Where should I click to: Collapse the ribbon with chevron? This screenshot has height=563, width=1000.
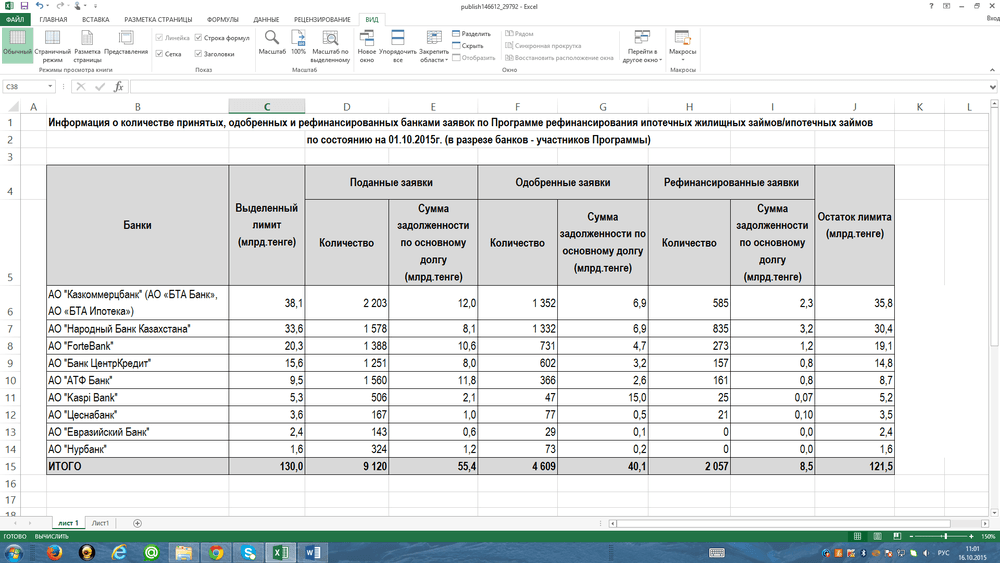coord(992,69)
